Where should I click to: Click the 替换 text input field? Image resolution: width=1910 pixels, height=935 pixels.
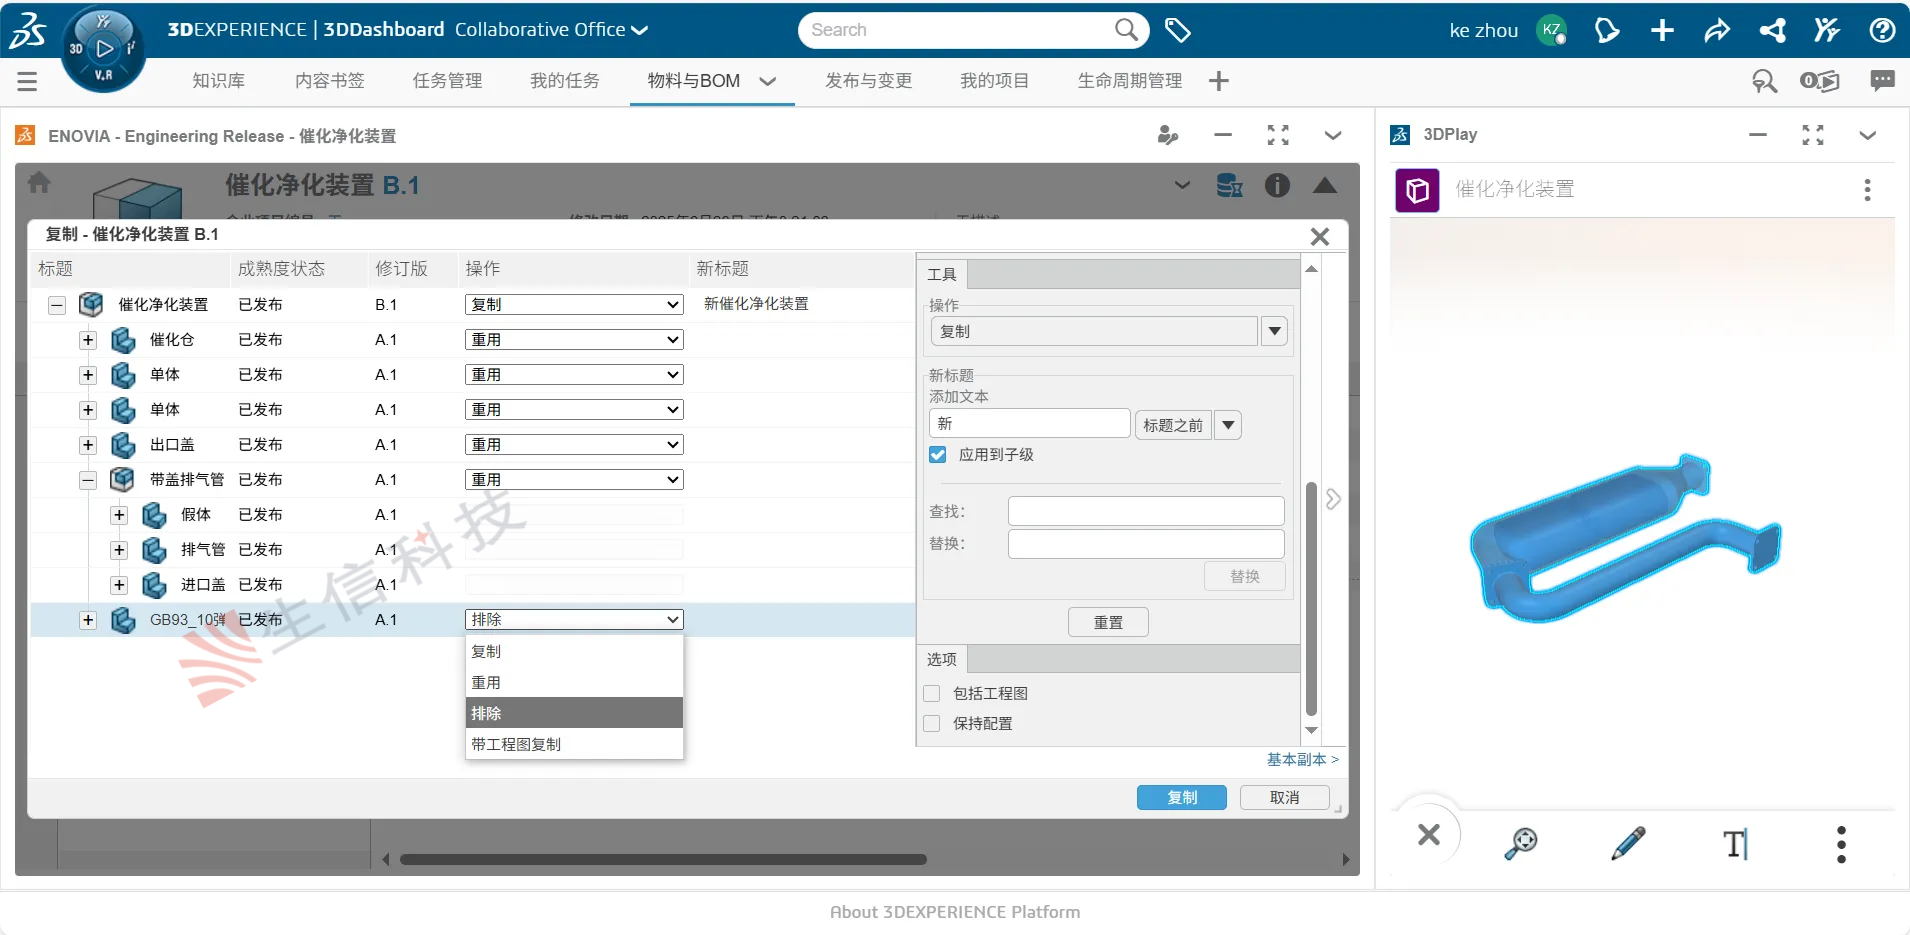pos(1146,544)
